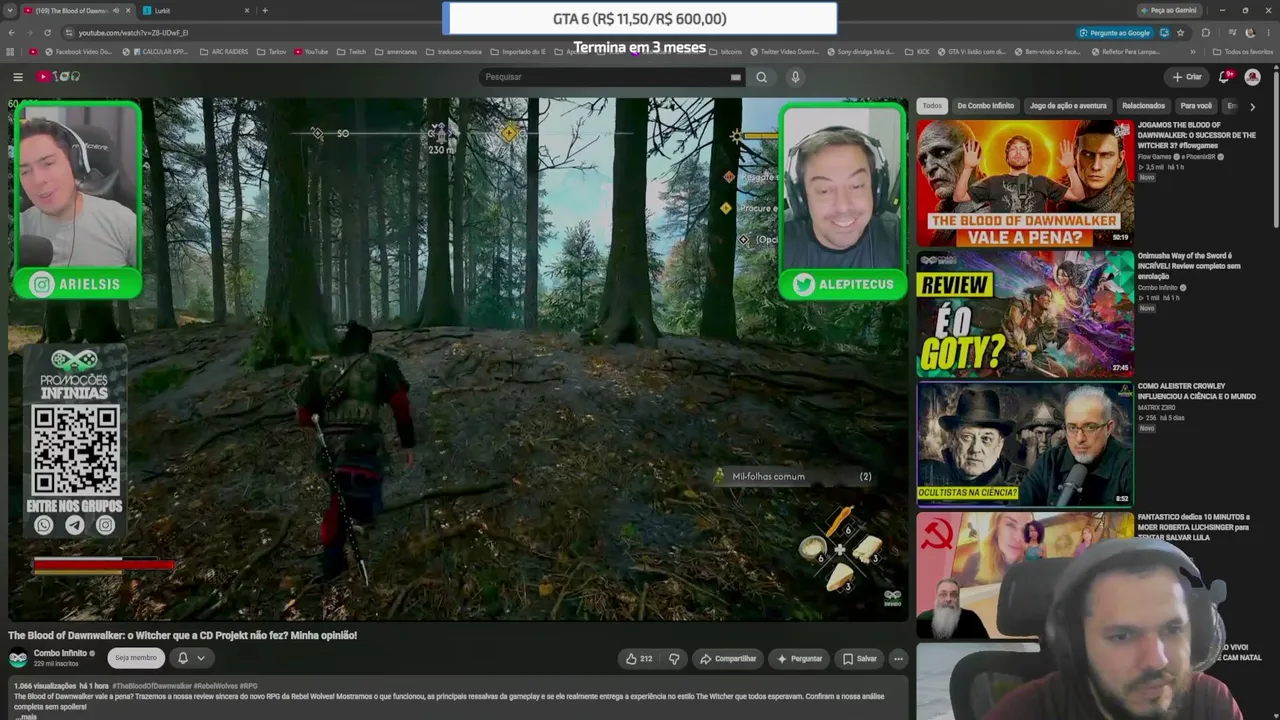The width and height of the screenshot is (1280, 720).
Task: Open the YouTube guide hamburger menu
Action: [17, 77]
